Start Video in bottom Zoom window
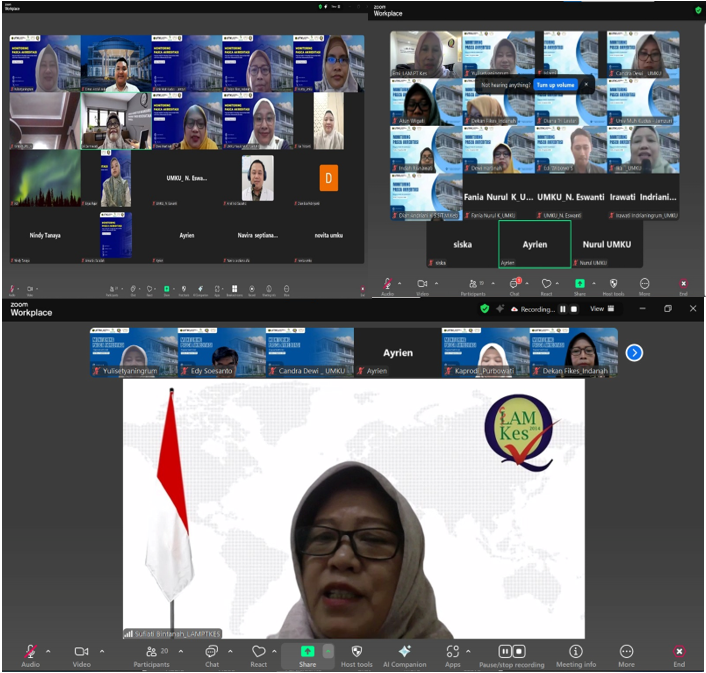 click(81, 656)
